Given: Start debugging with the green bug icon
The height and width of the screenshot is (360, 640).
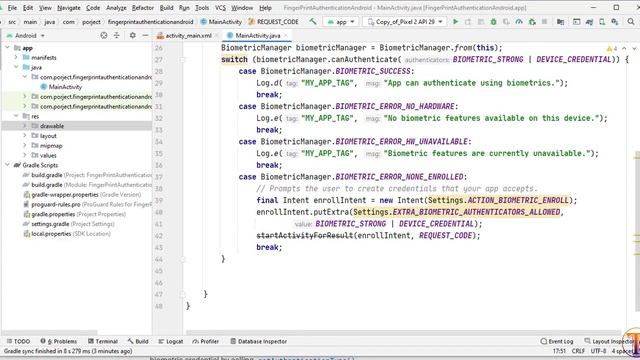Looking at the screenshot, I should coord(493,22).
